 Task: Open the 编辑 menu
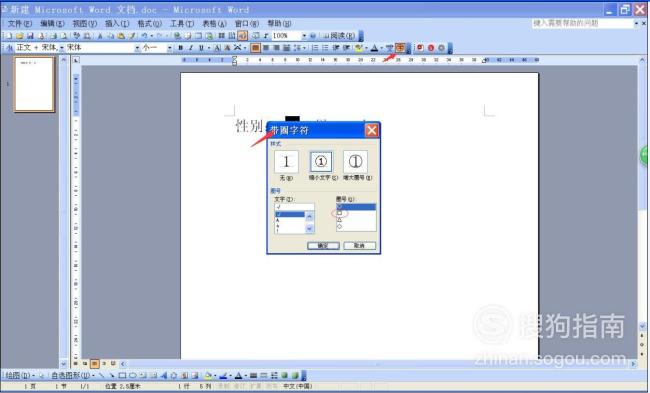click(52, 24)
